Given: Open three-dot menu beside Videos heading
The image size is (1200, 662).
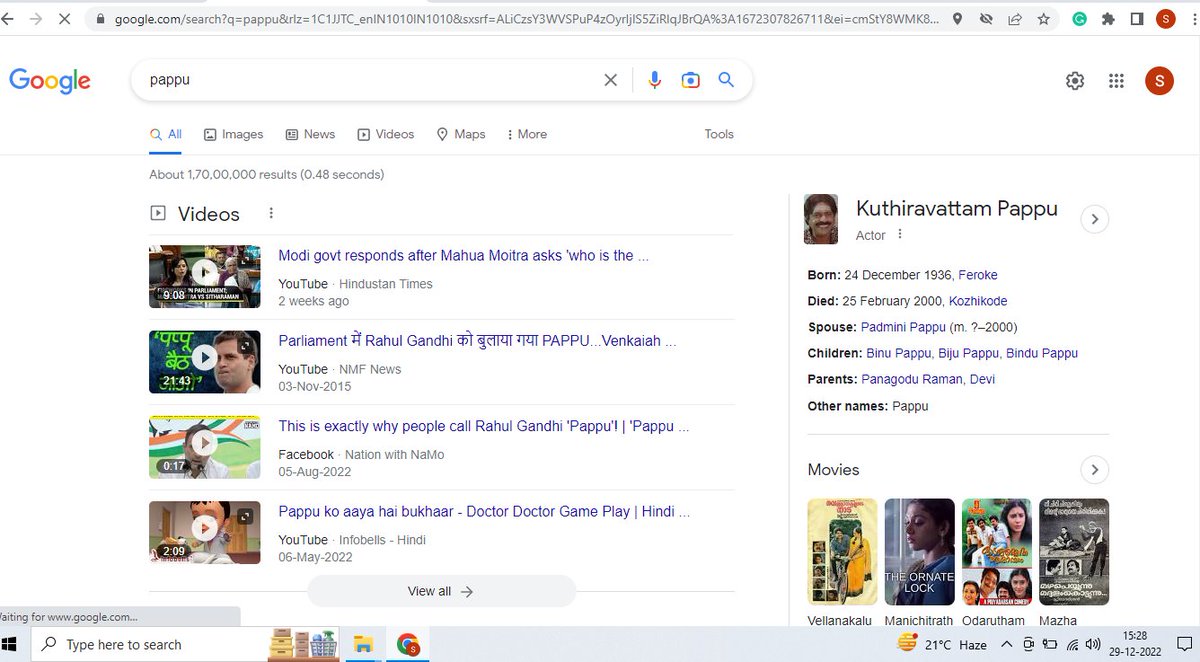Looking at the screenshot, I should pyautogui.click(x=271, y=213).
